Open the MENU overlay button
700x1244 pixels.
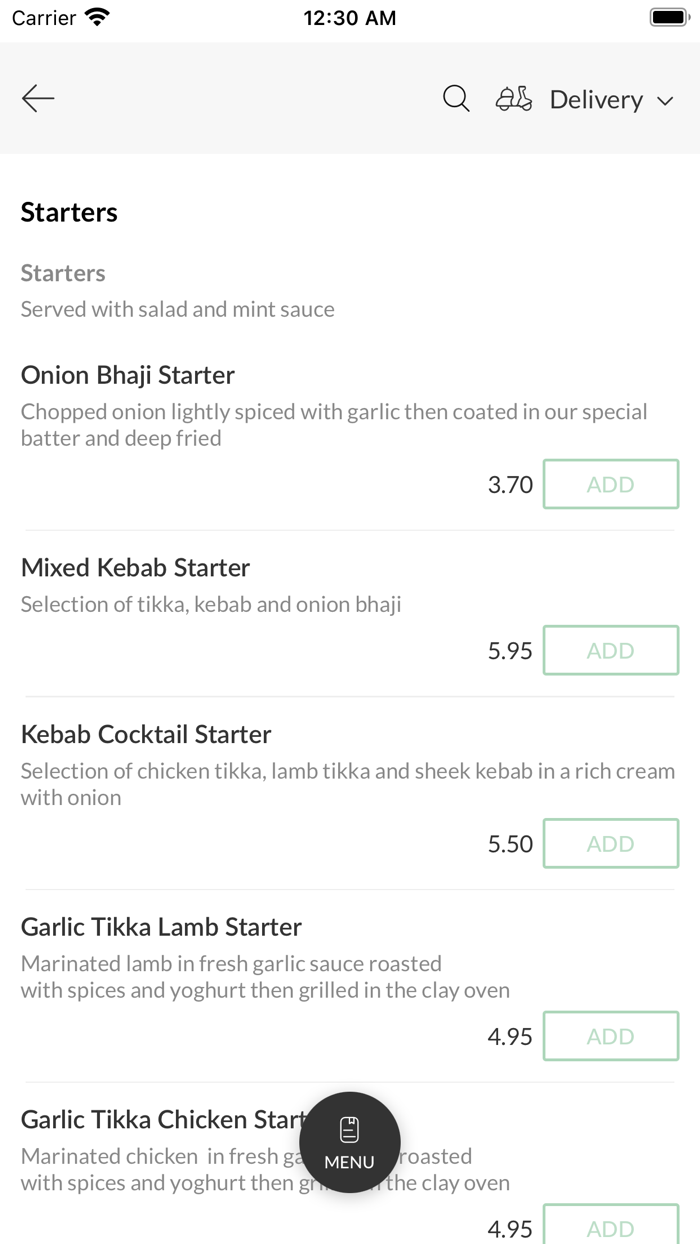[x=350, y=1143]
